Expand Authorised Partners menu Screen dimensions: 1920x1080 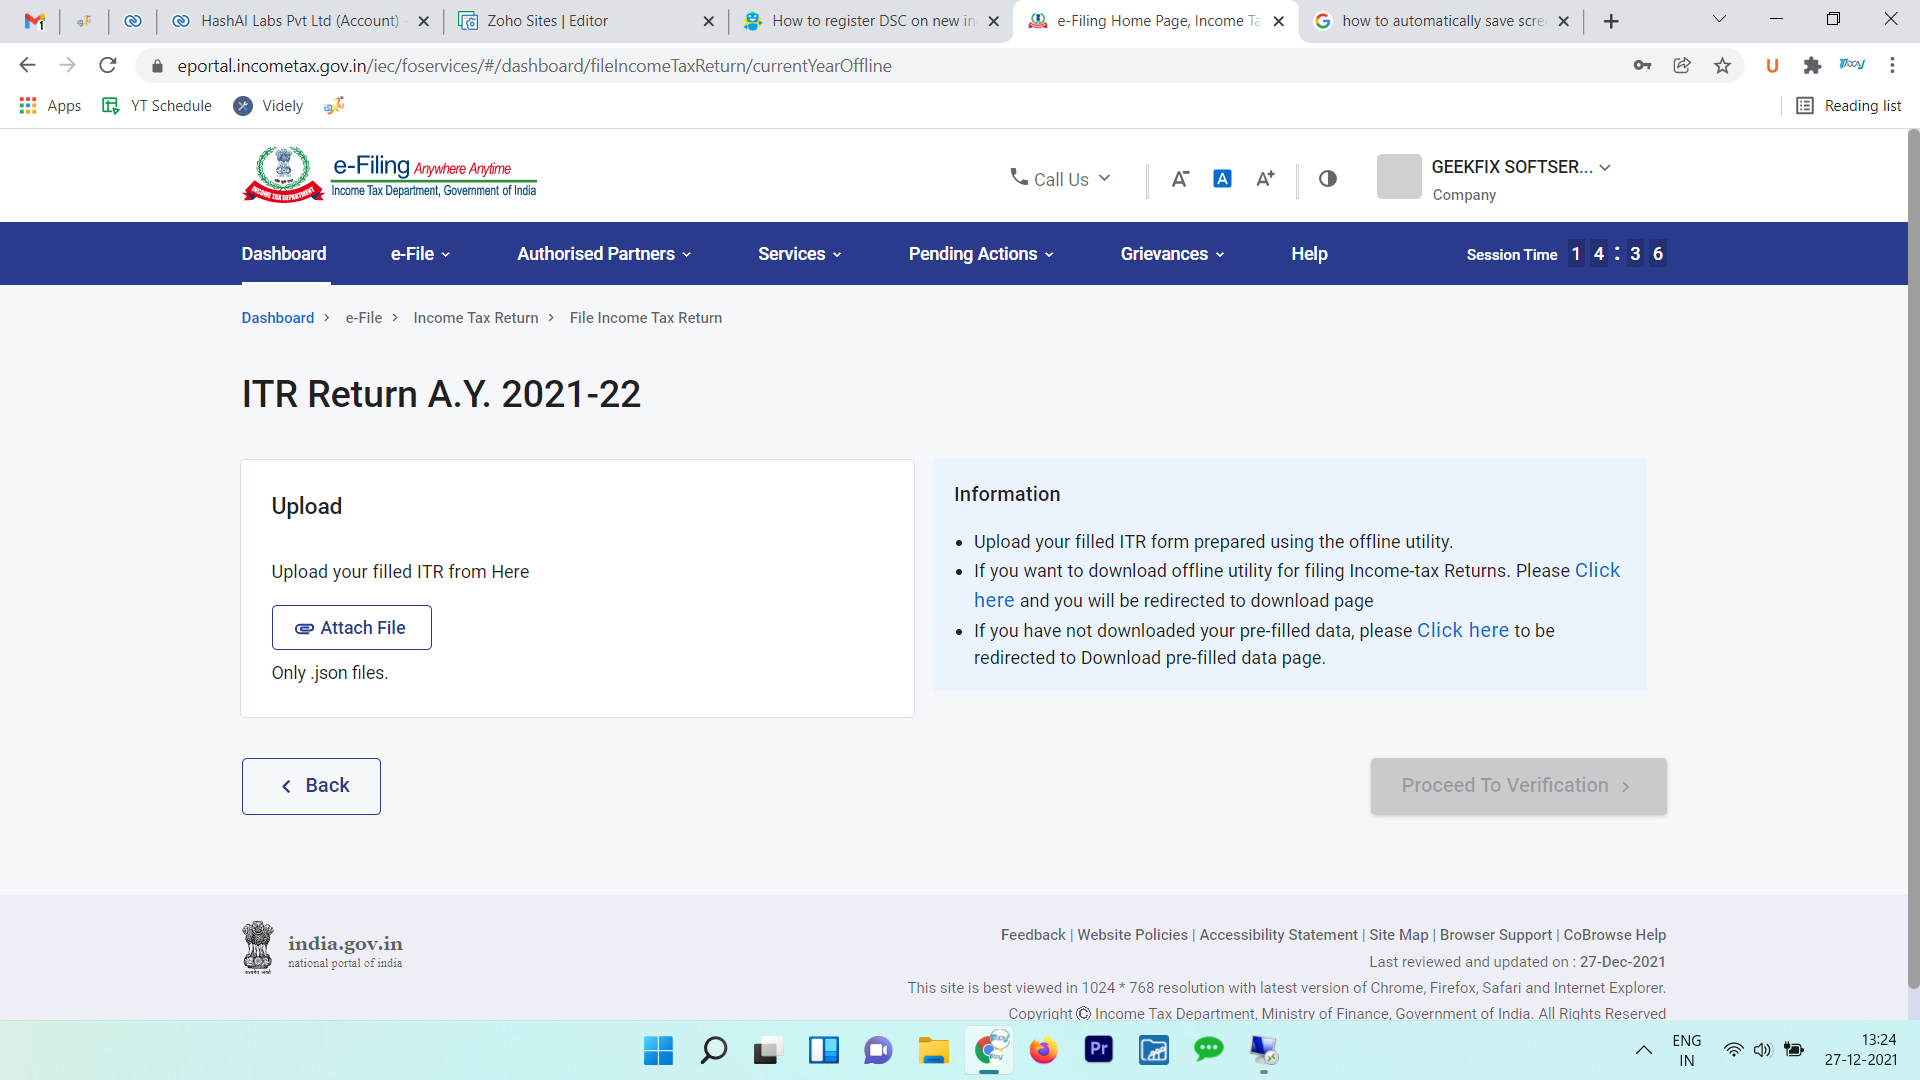click(x=605, y=254)
